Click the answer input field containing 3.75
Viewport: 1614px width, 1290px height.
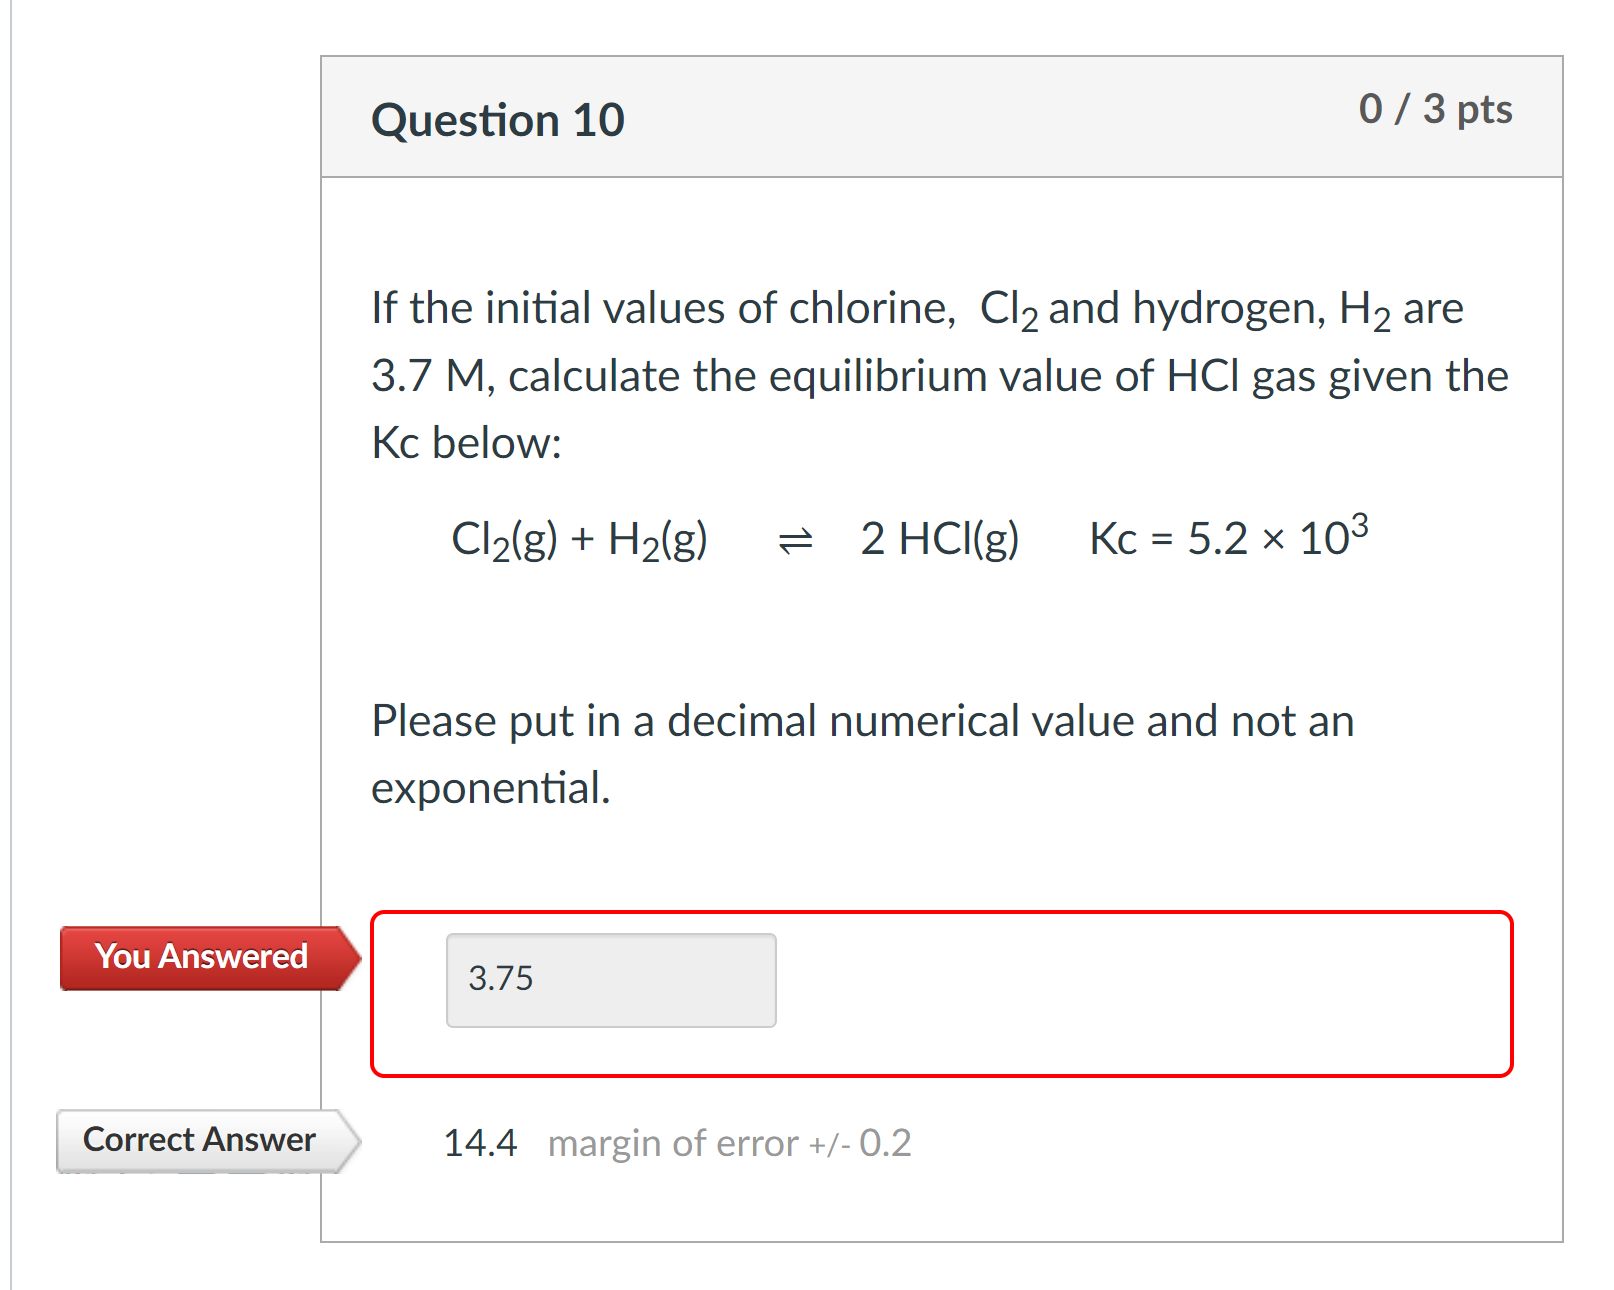tap(610, 980)
